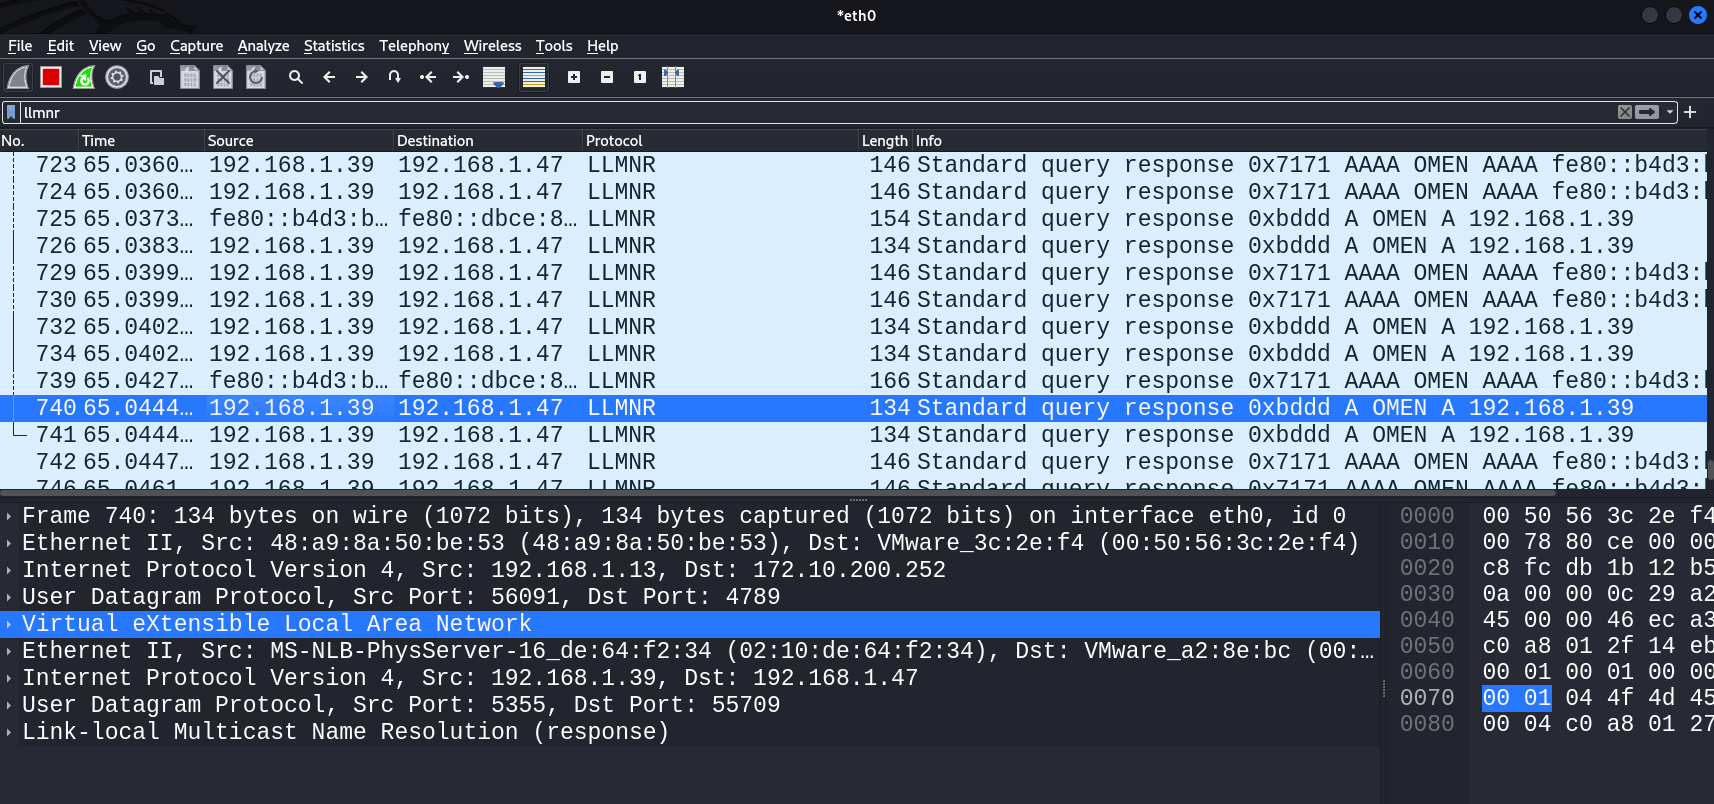Select packet number 725 in list
The height and width of the screenshot is (804, 1714).
pos(853,219)
